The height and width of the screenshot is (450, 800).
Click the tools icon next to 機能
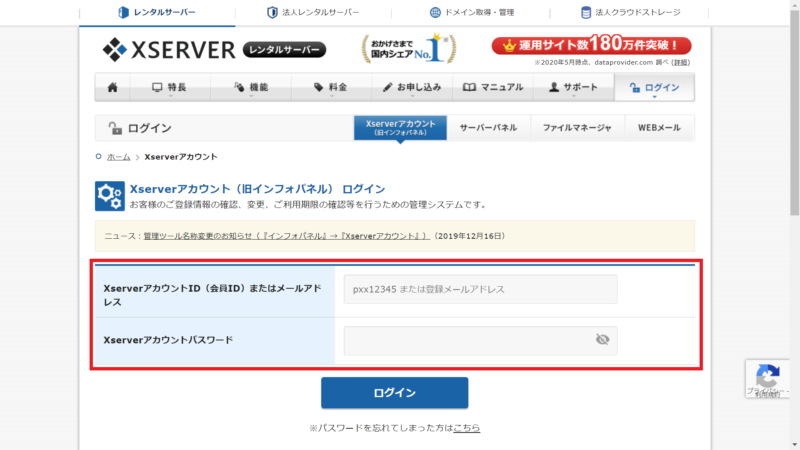pyautogui.click(x=239, y=87)
